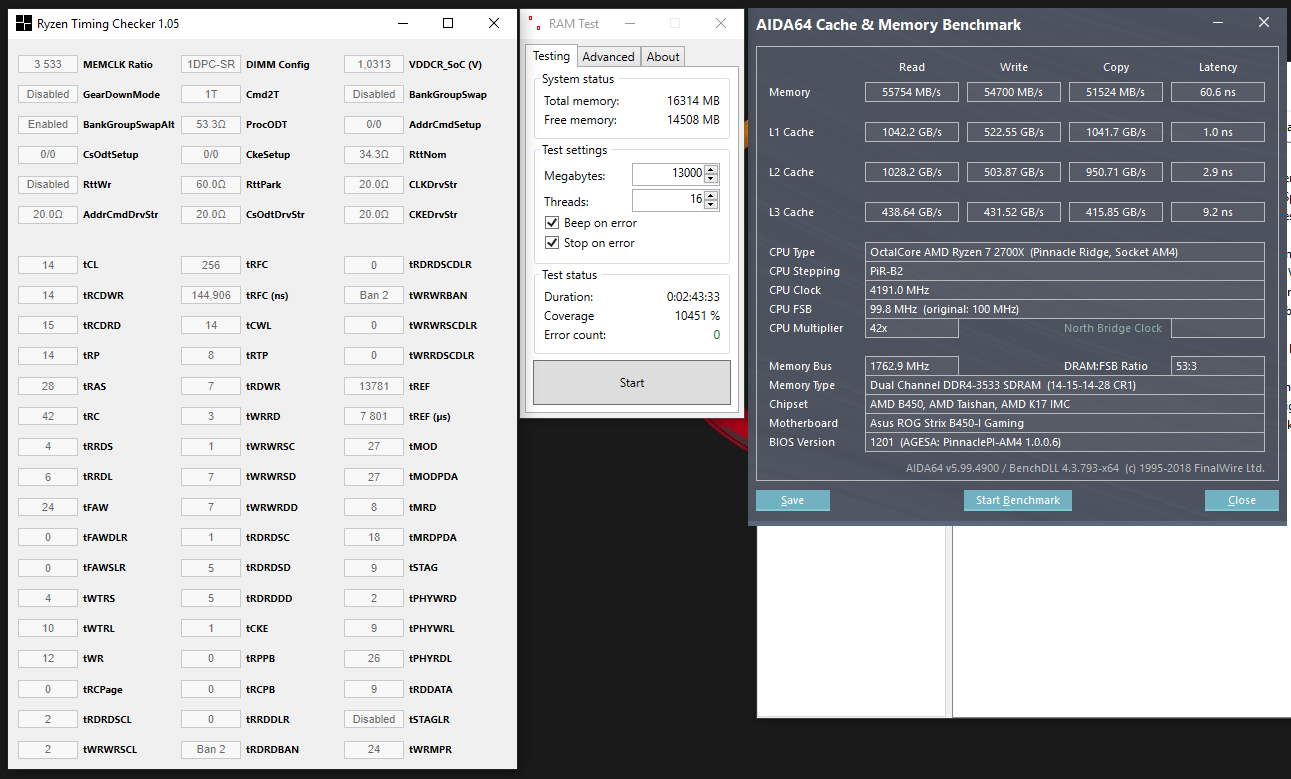Screen dimensions: 1291x779
Task: Click the tRAS value 28
Action: (48, 386)
